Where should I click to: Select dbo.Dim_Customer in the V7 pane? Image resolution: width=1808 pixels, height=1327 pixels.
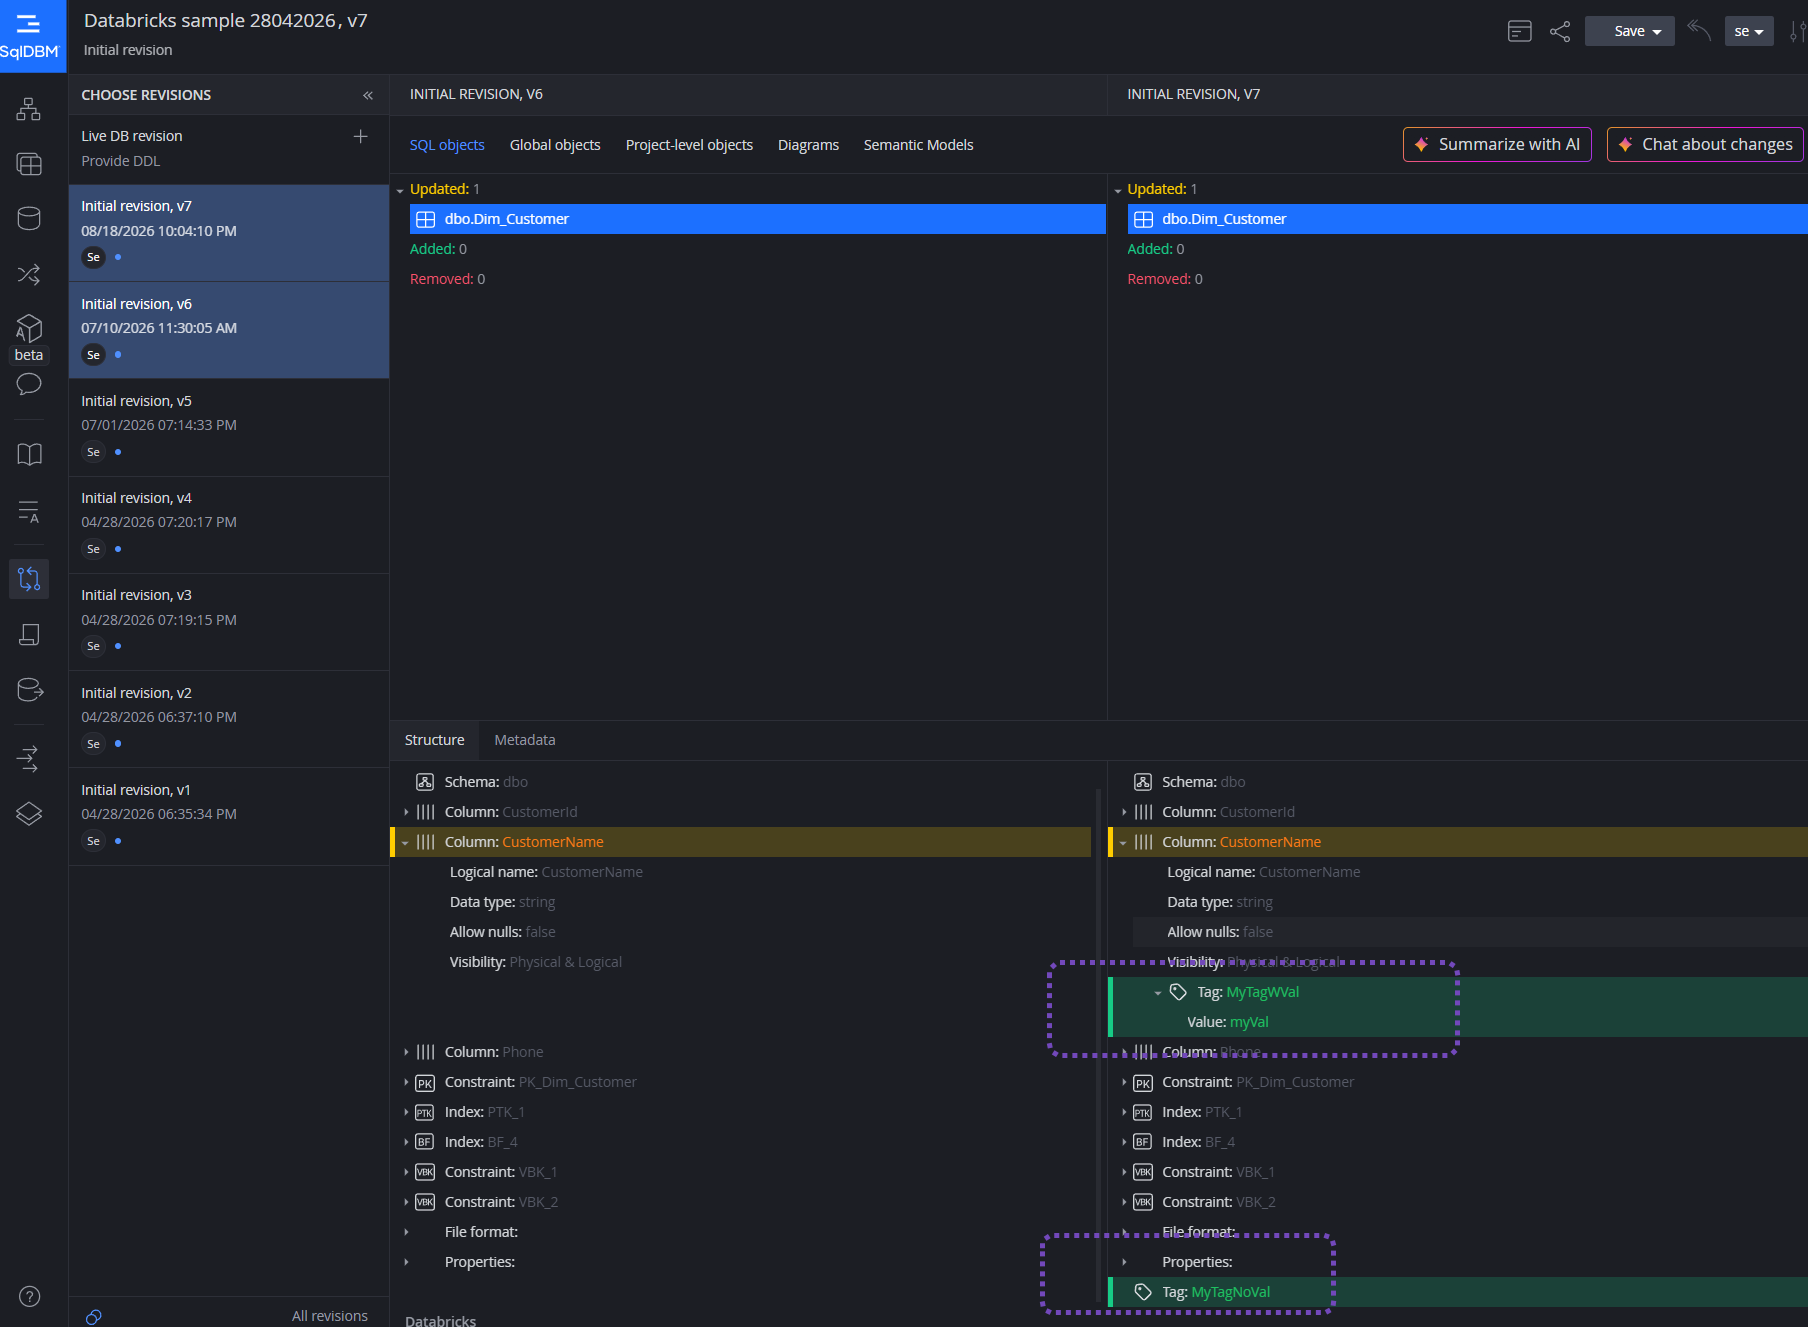click(1468, 219)
